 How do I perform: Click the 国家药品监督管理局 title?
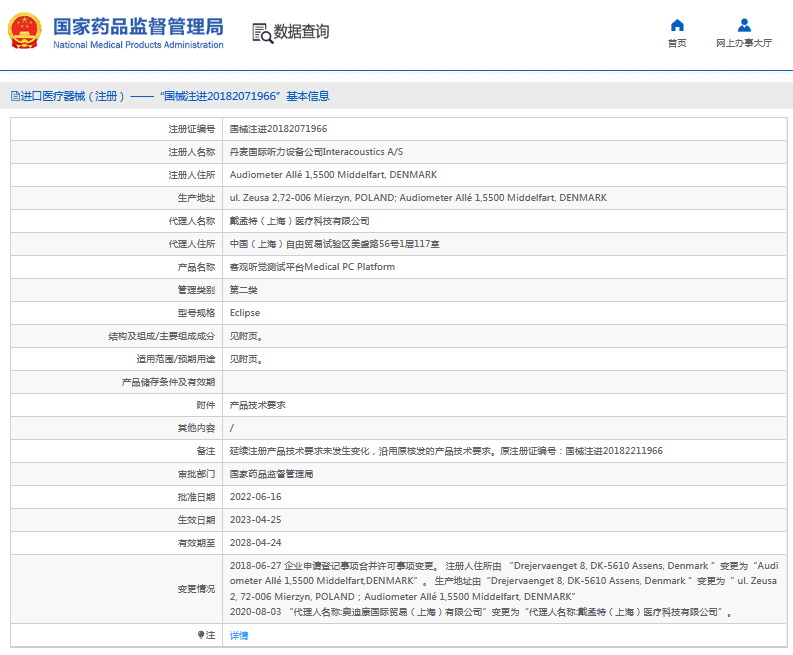[138, 27]
